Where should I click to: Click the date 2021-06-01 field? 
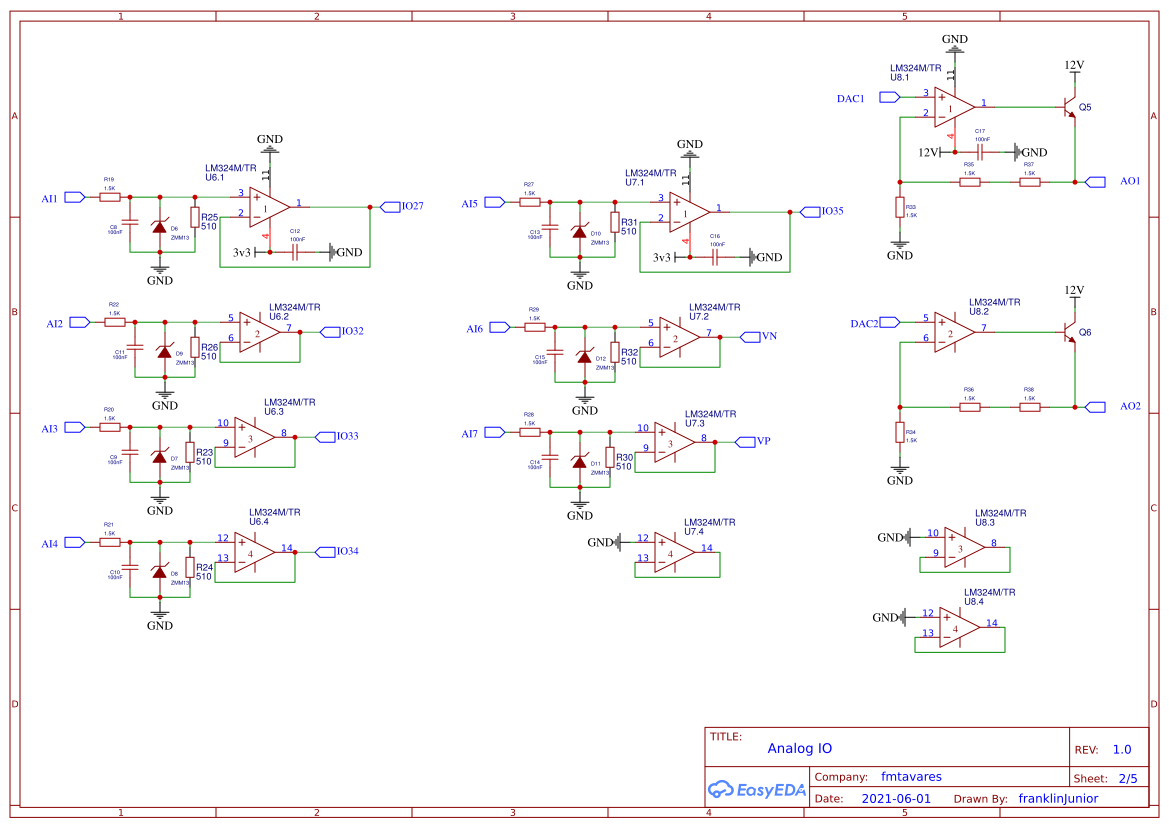pyautogui.click(x=897, y=798)
